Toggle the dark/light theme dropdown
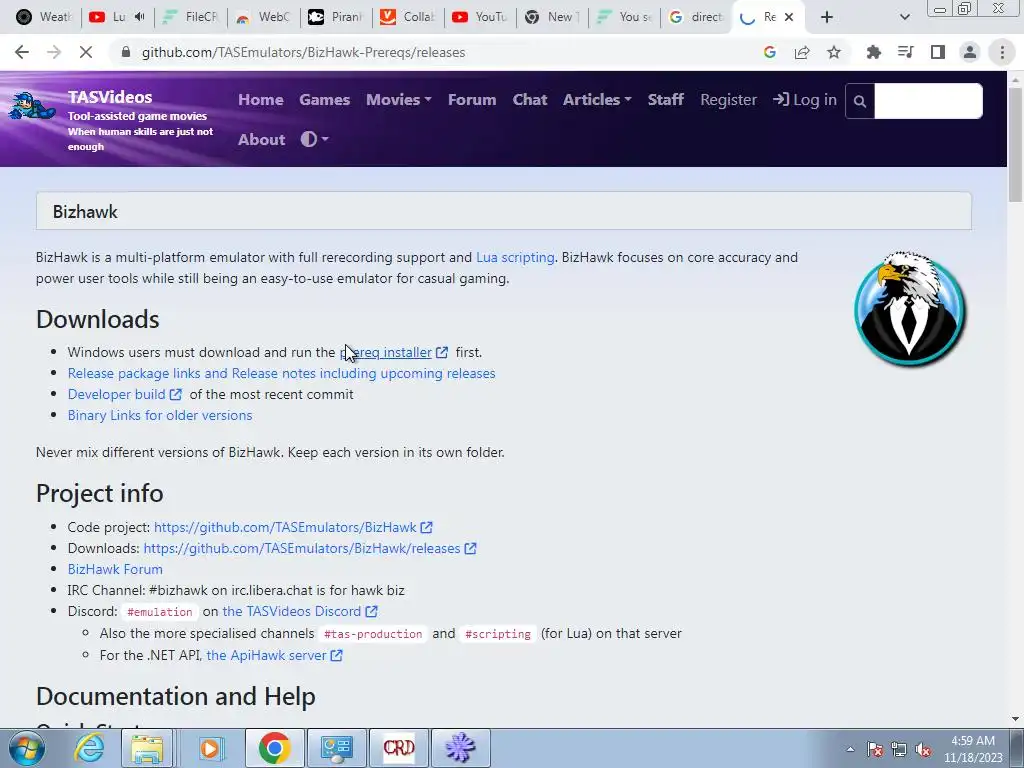Image resolution: width=1024 pixels, height=768 pixels. [314, 139]
